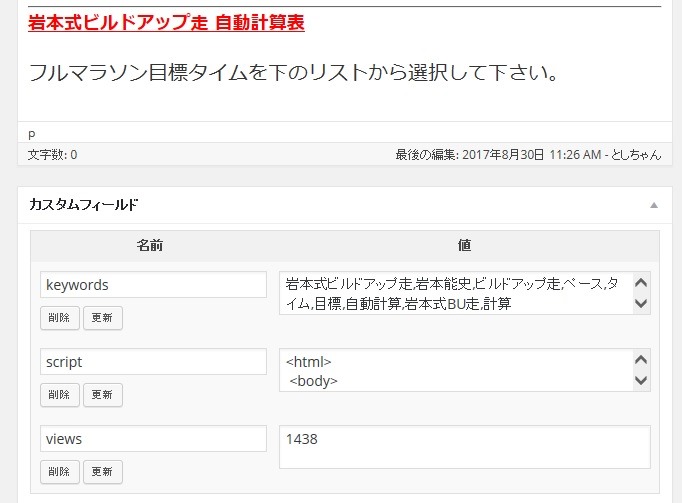Click down arrow in keywords value box
The image size is (682, 503).
coord(641,303)
